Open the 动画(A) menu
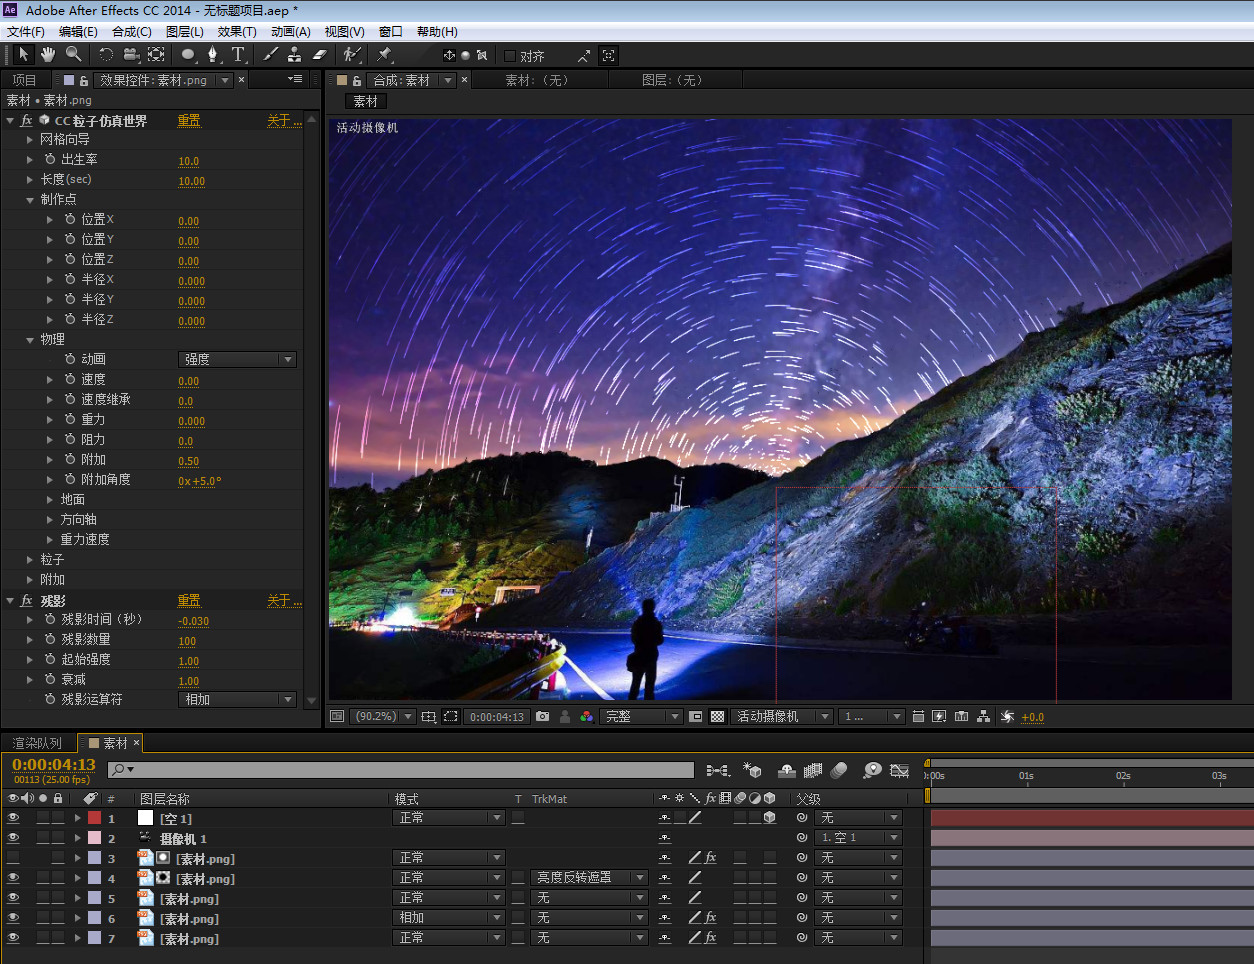Image resolution: width=1254 pixels, height=964 pixels. click(x=290, y=32)
